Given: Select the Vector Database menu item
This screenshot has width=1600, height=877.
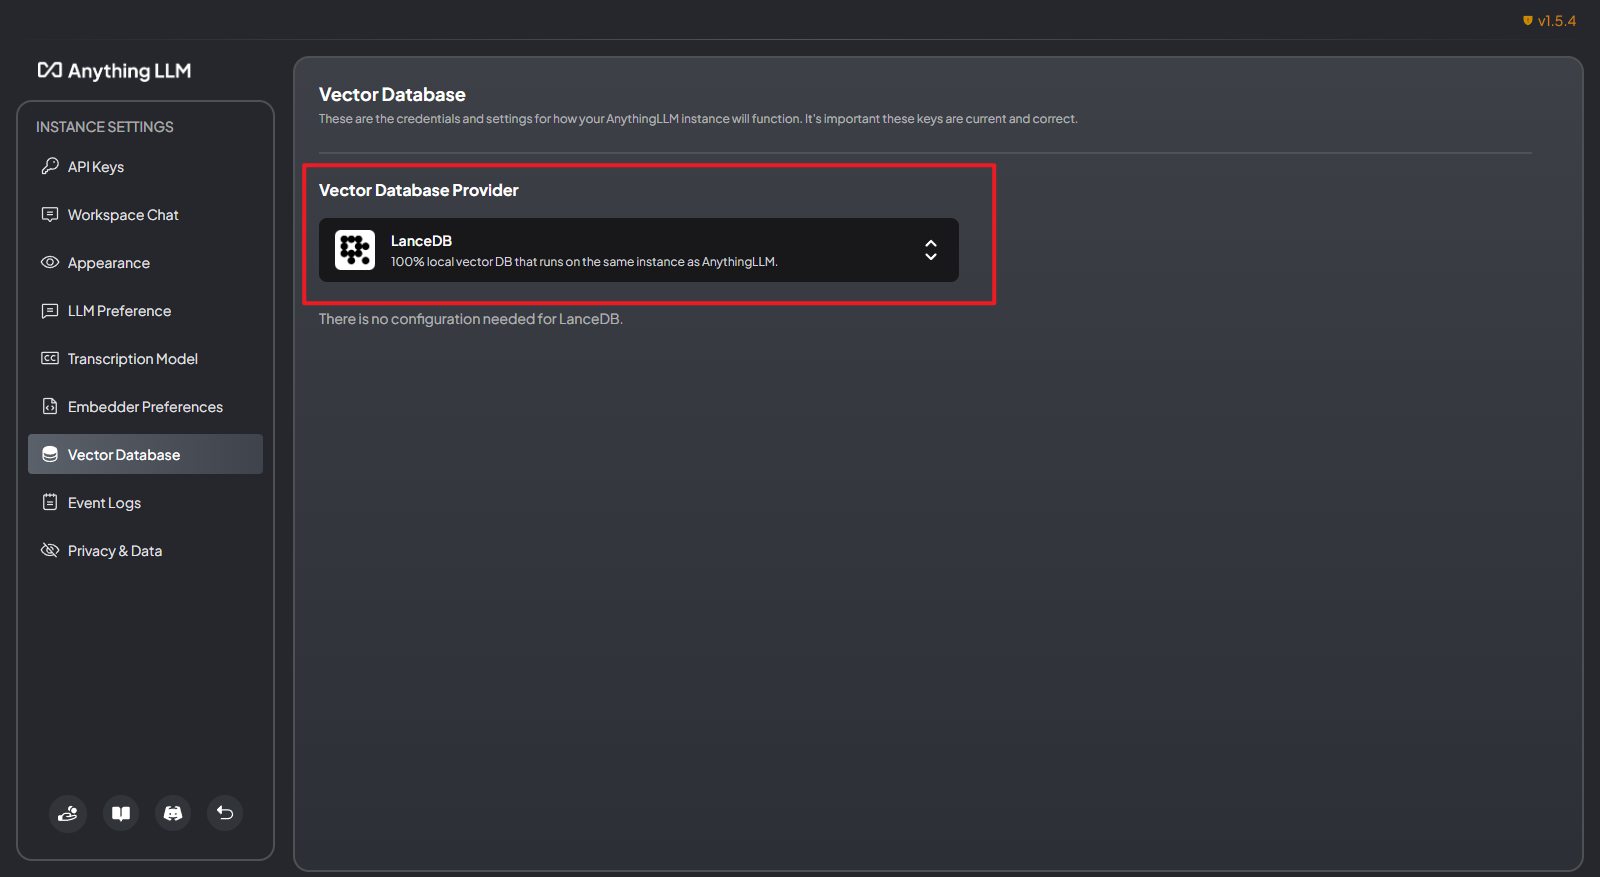Looking at the screenshot, I should click(145, 454).
